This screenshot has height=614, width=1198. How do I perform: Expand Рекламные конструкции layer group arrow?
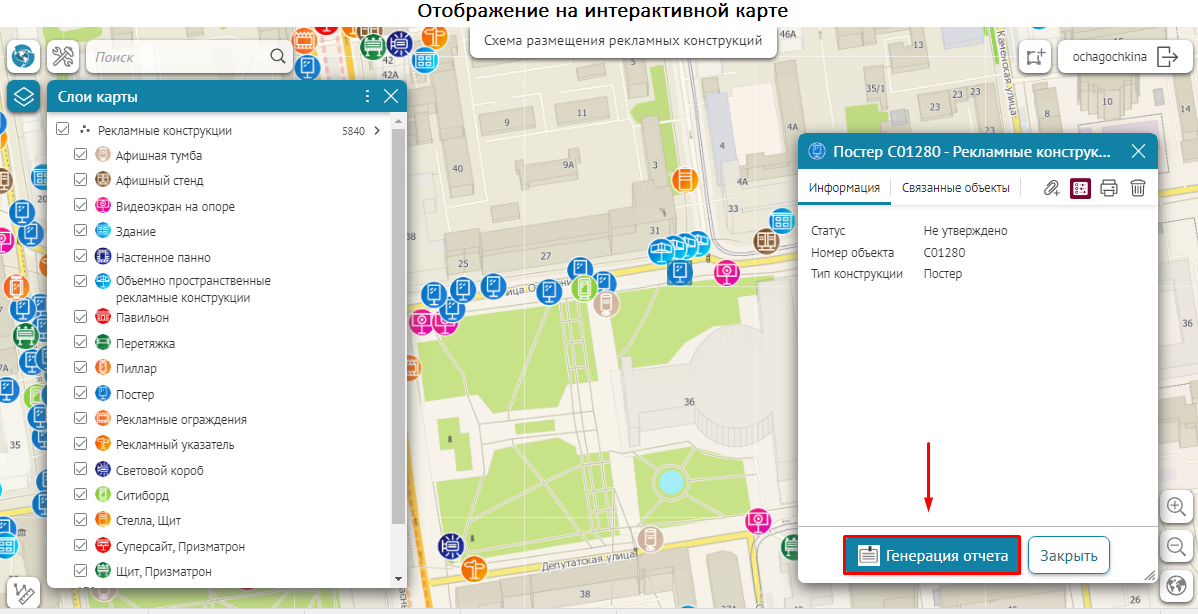click(x=377, y=130)
